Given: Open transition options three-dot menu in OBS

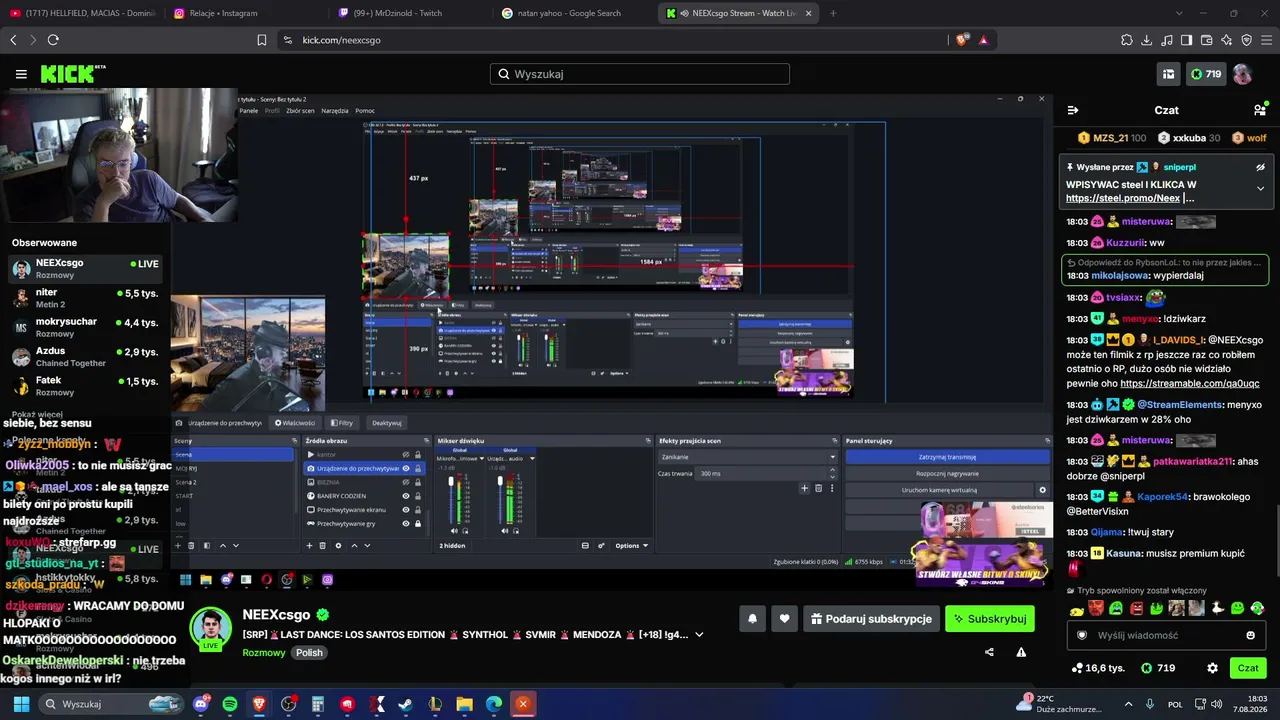Looking at the screenshot, I should [832, 488].
